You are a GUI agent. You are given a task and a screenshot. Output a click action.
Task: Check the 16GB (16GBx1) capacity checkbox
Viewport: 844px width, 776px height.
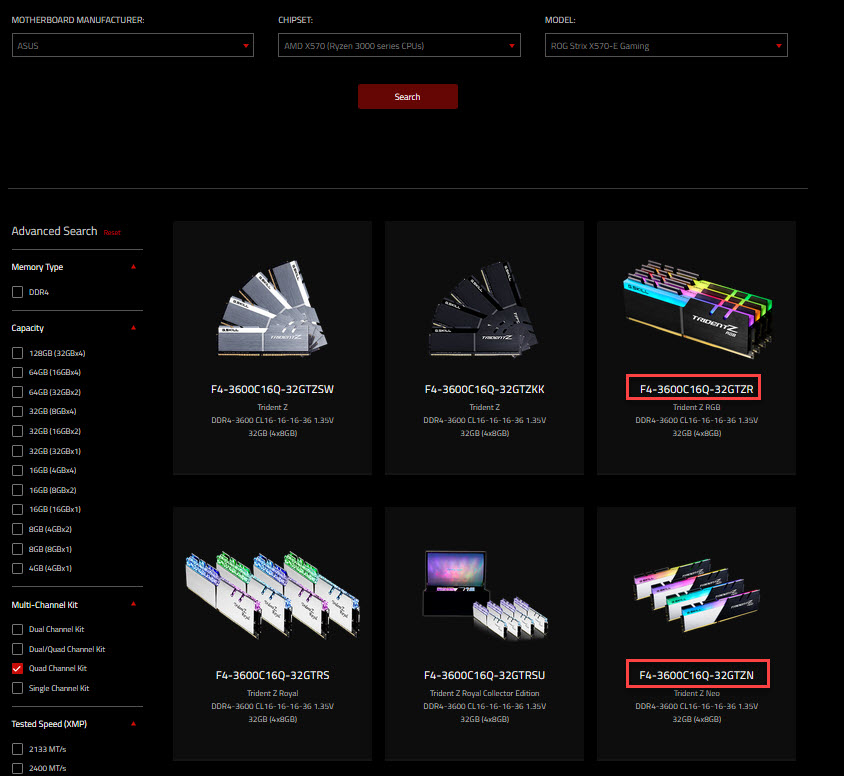coord(17,509)
